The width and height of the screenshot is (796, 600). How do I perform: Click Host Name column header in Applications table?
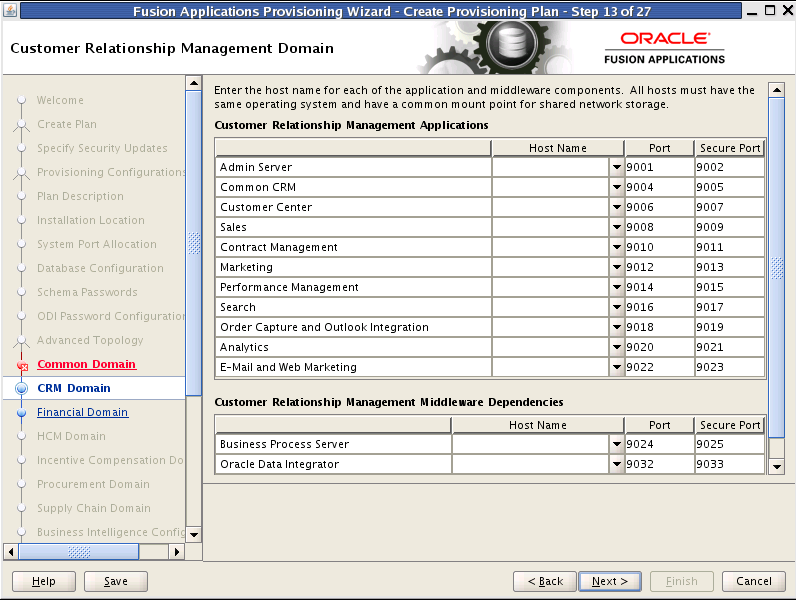tap(558, 148)
